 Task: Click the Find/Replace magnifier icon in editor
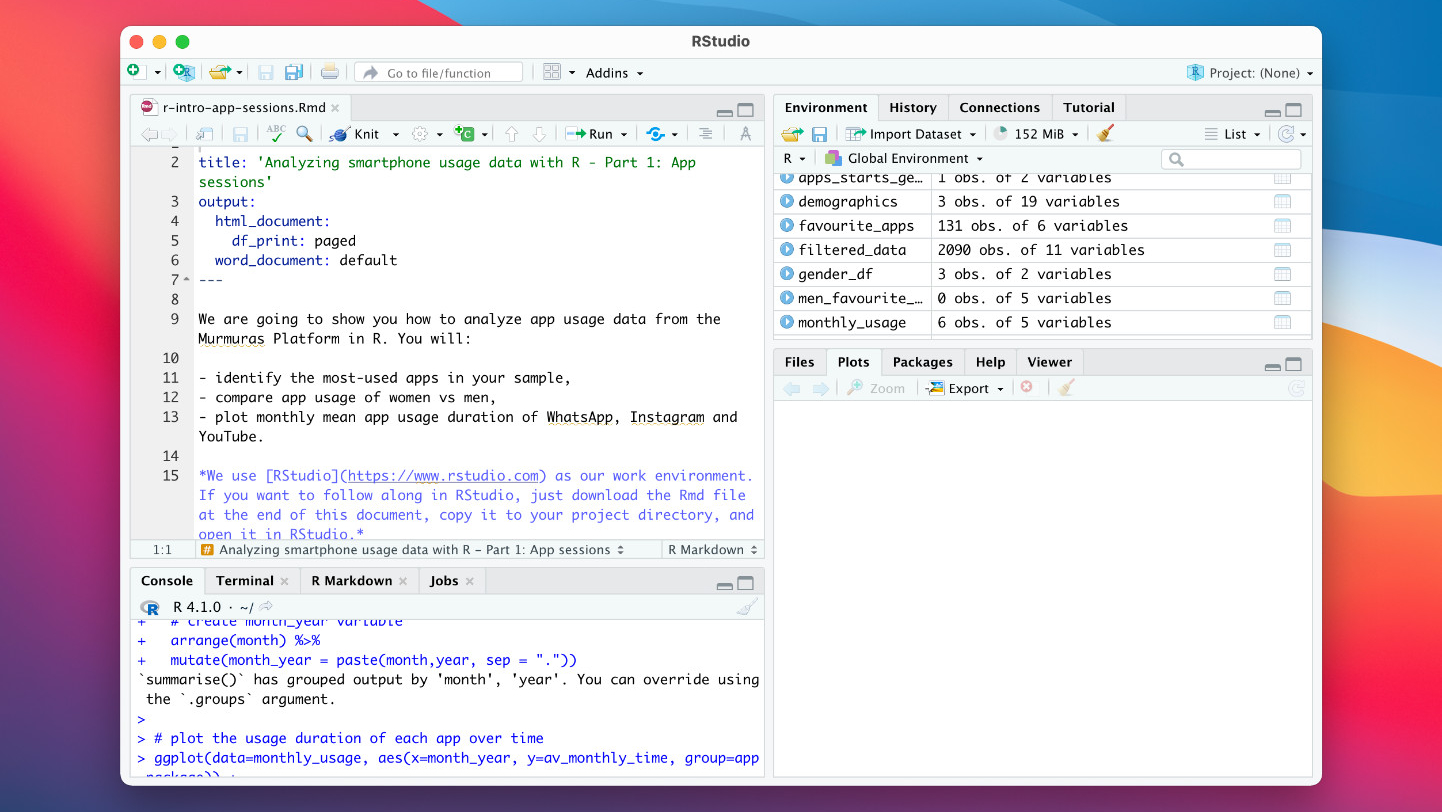coord(304,133)
